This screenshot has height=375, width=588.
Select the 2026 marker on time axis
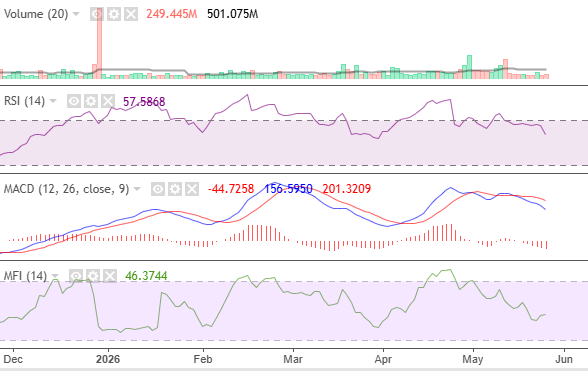[108, 359]
